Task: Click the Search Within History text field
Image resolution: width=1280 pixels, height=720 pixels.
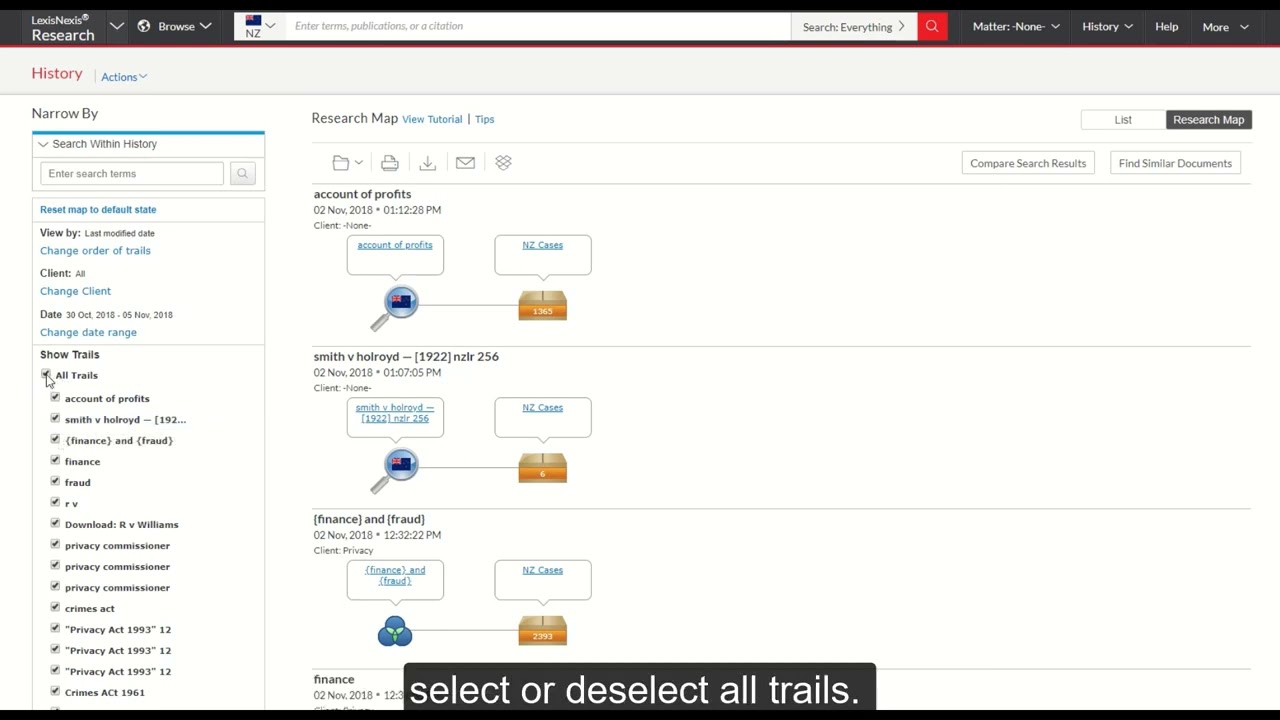Action: click(x=132, y=173)
